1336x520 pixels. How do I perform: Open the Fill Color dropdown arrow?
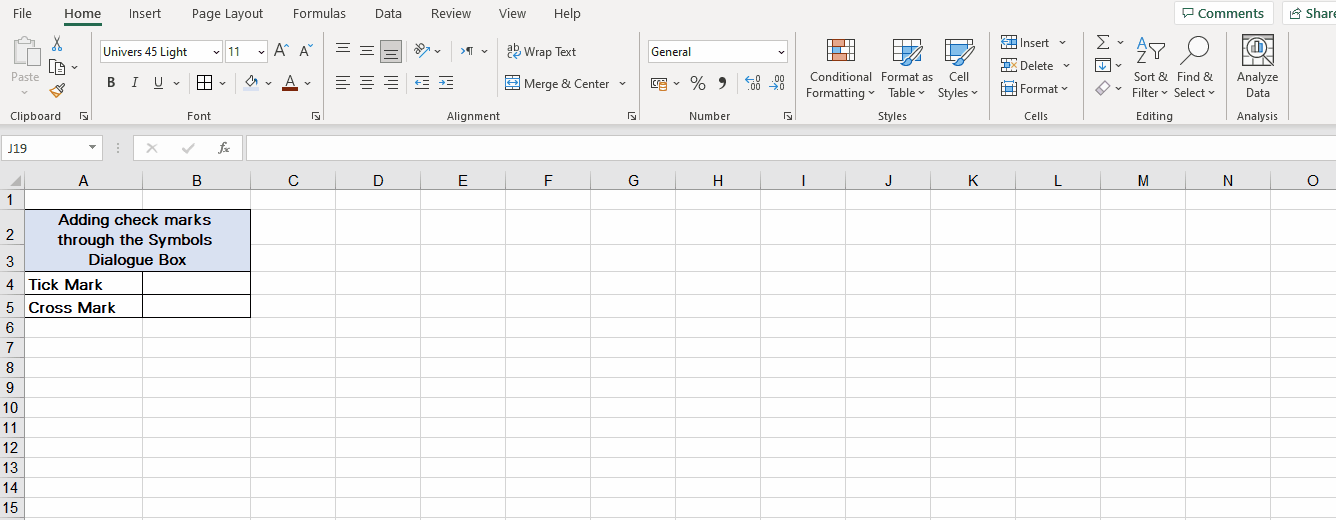269,83
